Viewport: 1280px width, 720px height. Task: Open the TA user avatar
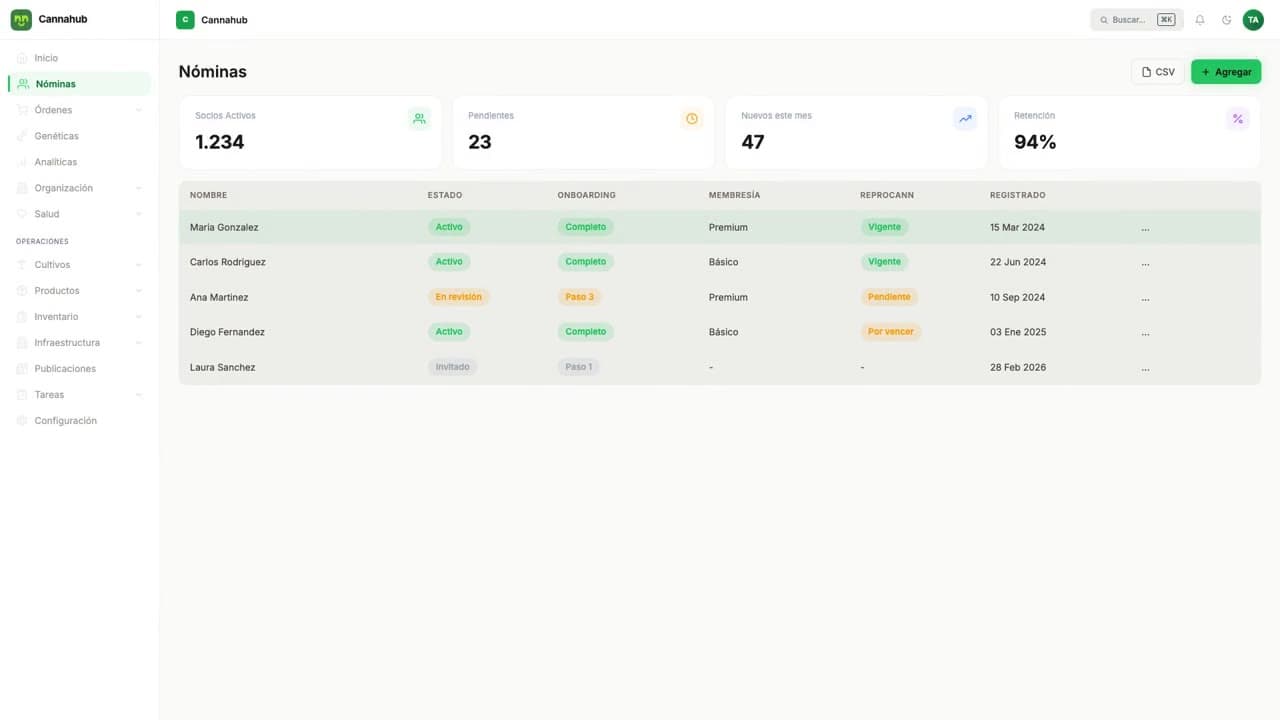pyautogui.click(x=1253, y=20)
